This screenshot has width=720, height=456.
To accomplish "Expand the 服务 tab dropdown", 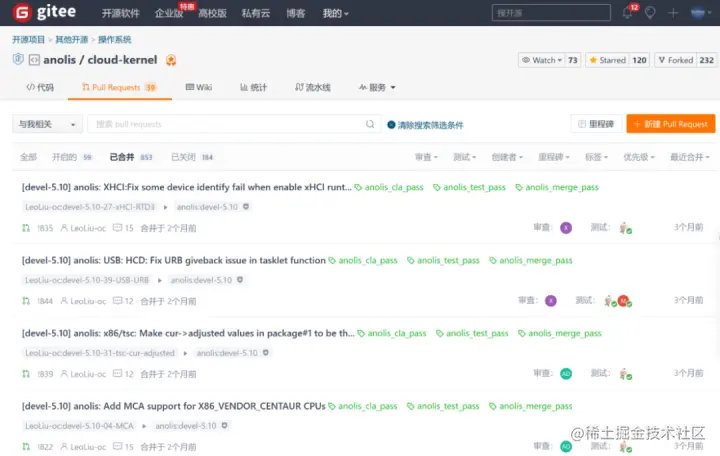I will [377, 87].
